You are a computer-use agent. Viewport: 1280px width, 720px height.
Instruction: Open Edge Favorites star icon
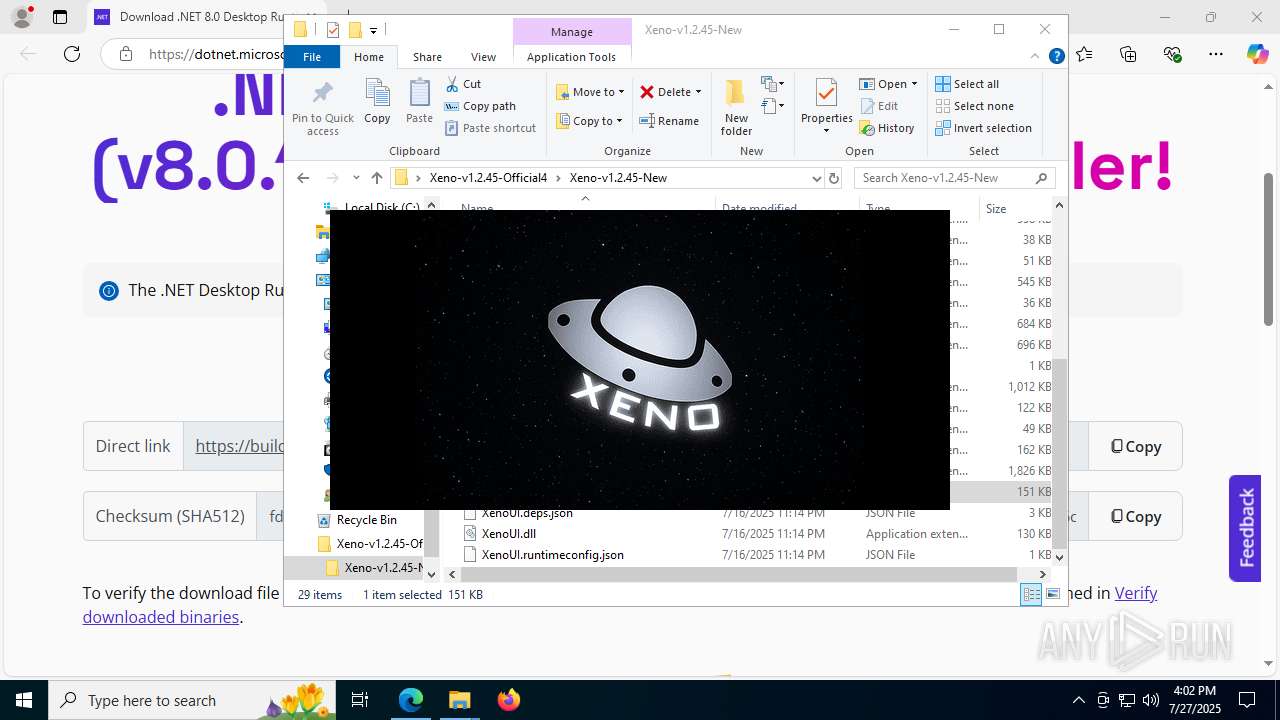click(1084, 54)
